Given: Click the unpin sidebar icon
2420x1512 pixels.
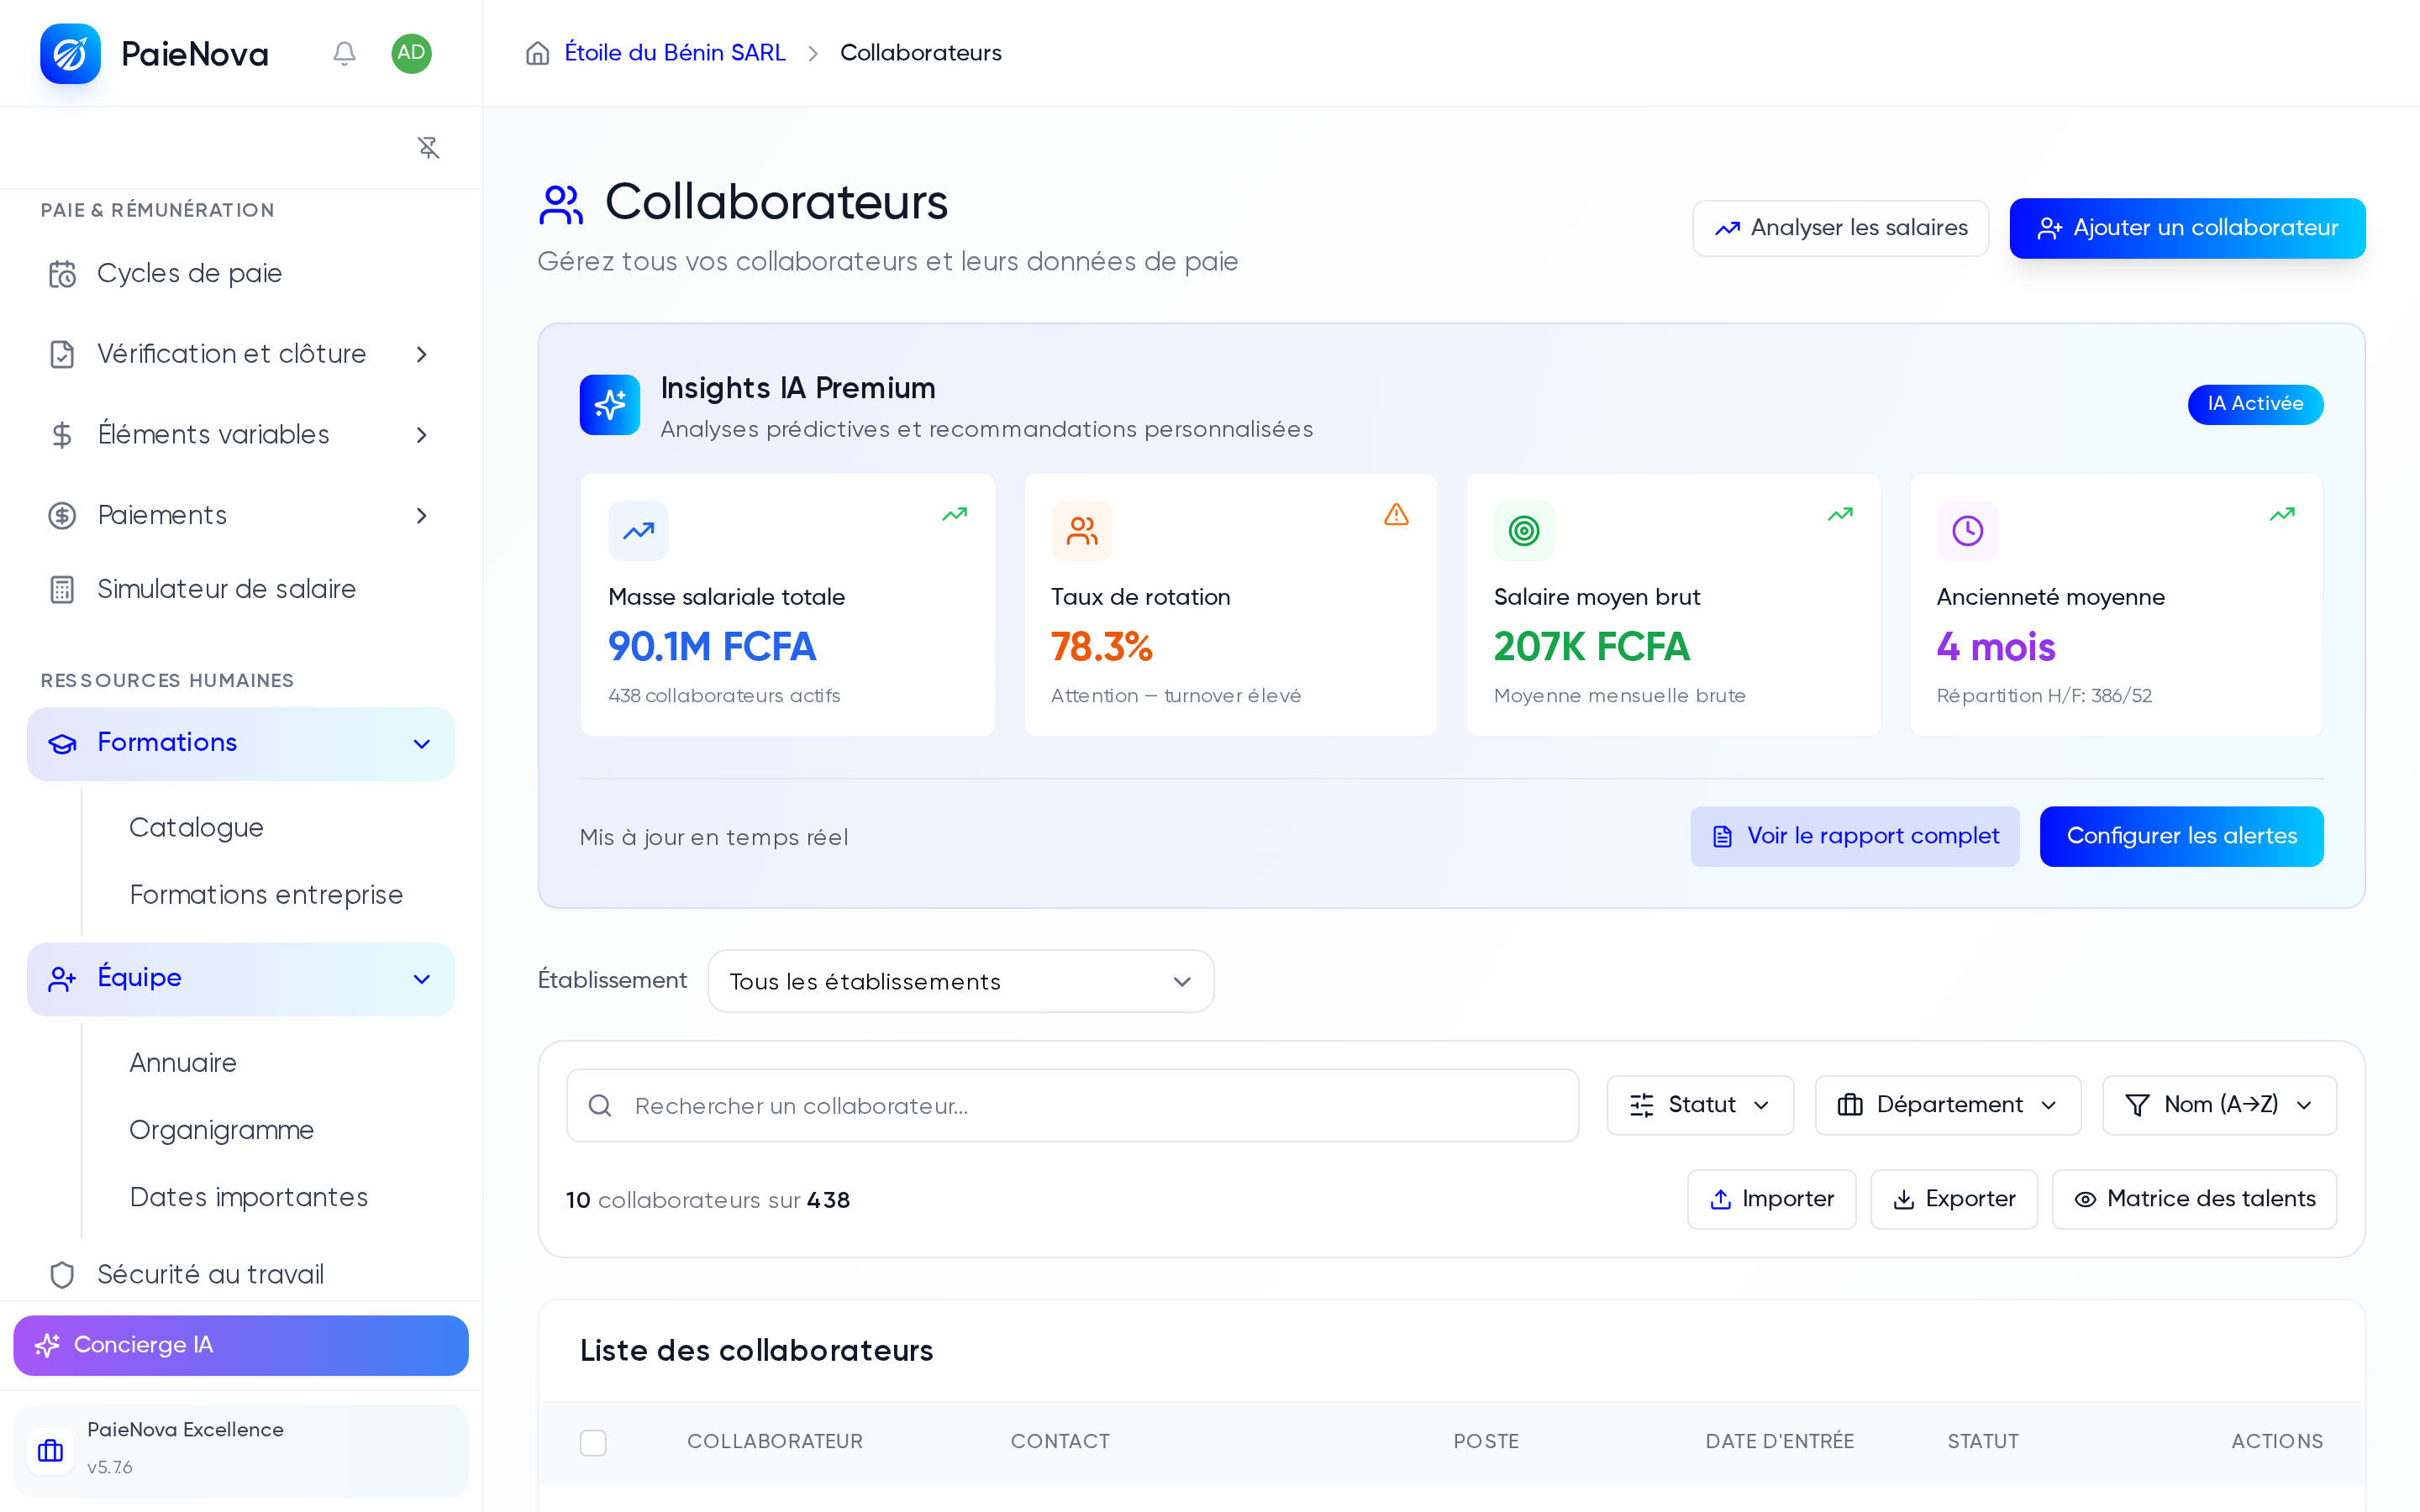Looking at the screenshot, I should (x=428, y=148).
